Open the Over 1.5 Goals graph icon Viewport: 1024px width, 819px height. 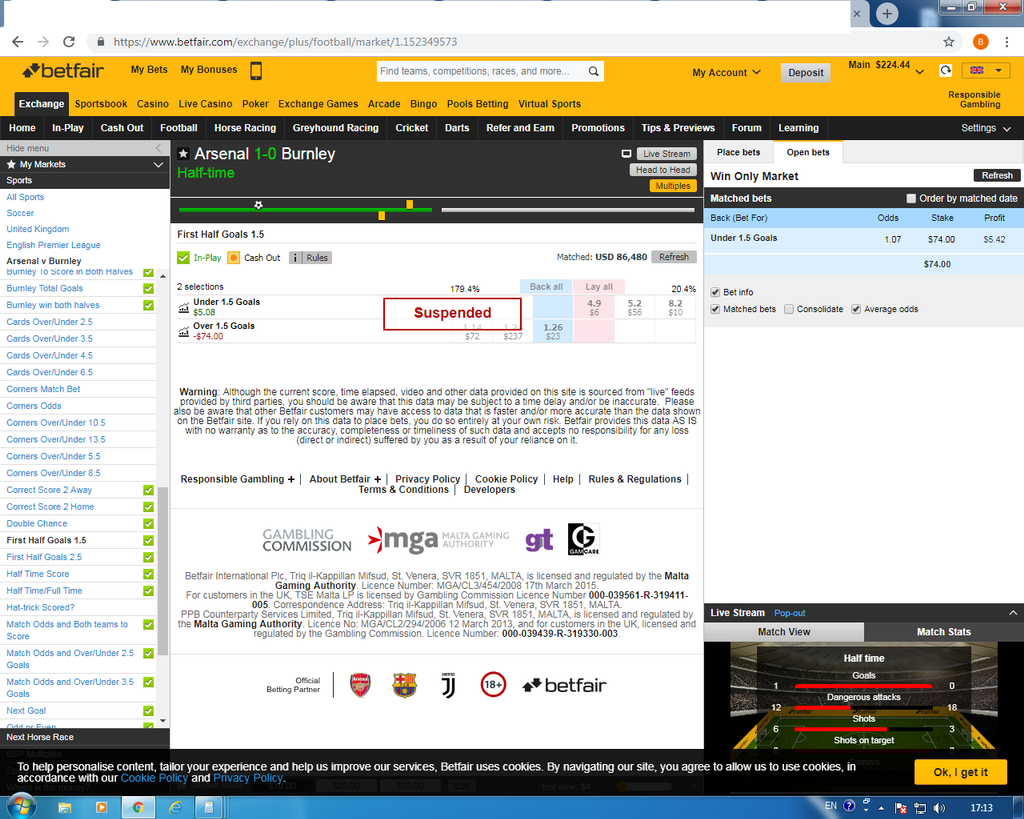tap(184, 331)
